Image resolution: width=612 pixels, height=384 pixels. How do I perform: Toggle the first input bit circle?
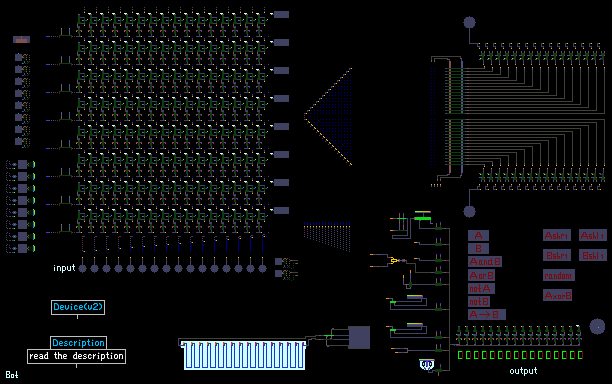coord(82,268)
